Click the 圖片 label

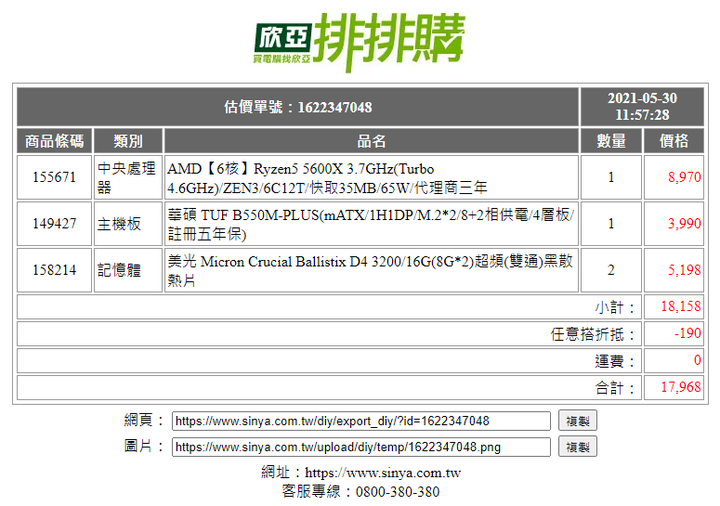[x=144, y=446]
